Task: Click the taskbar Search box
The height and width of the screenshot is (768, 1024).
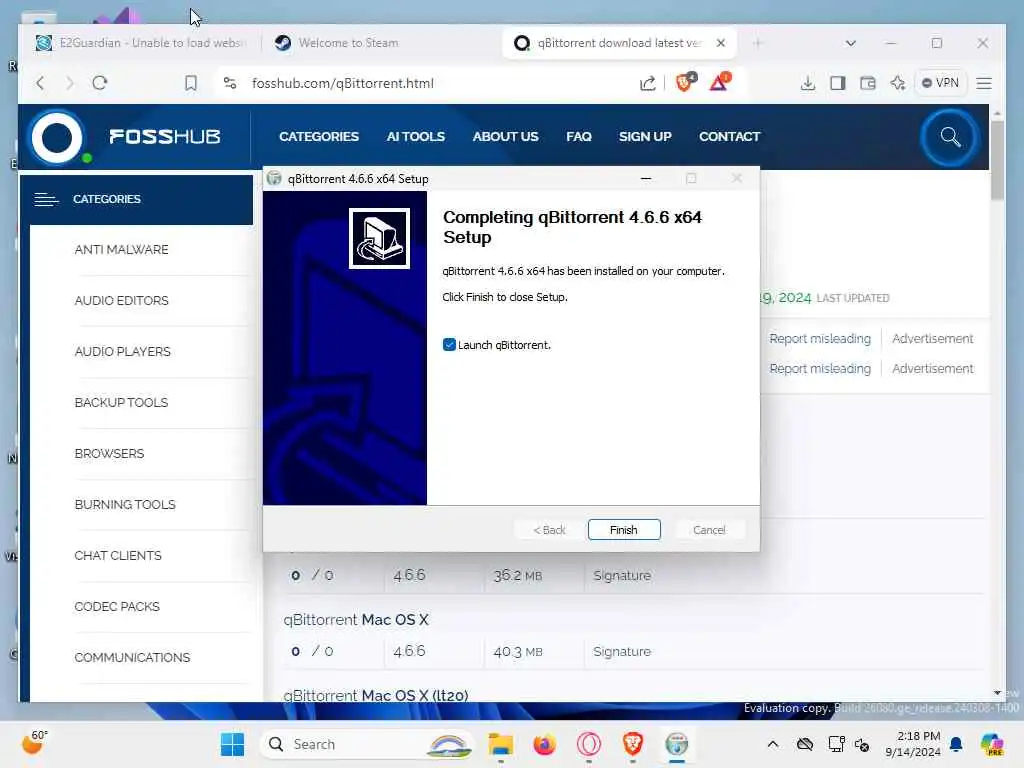Action: [367, 744]
